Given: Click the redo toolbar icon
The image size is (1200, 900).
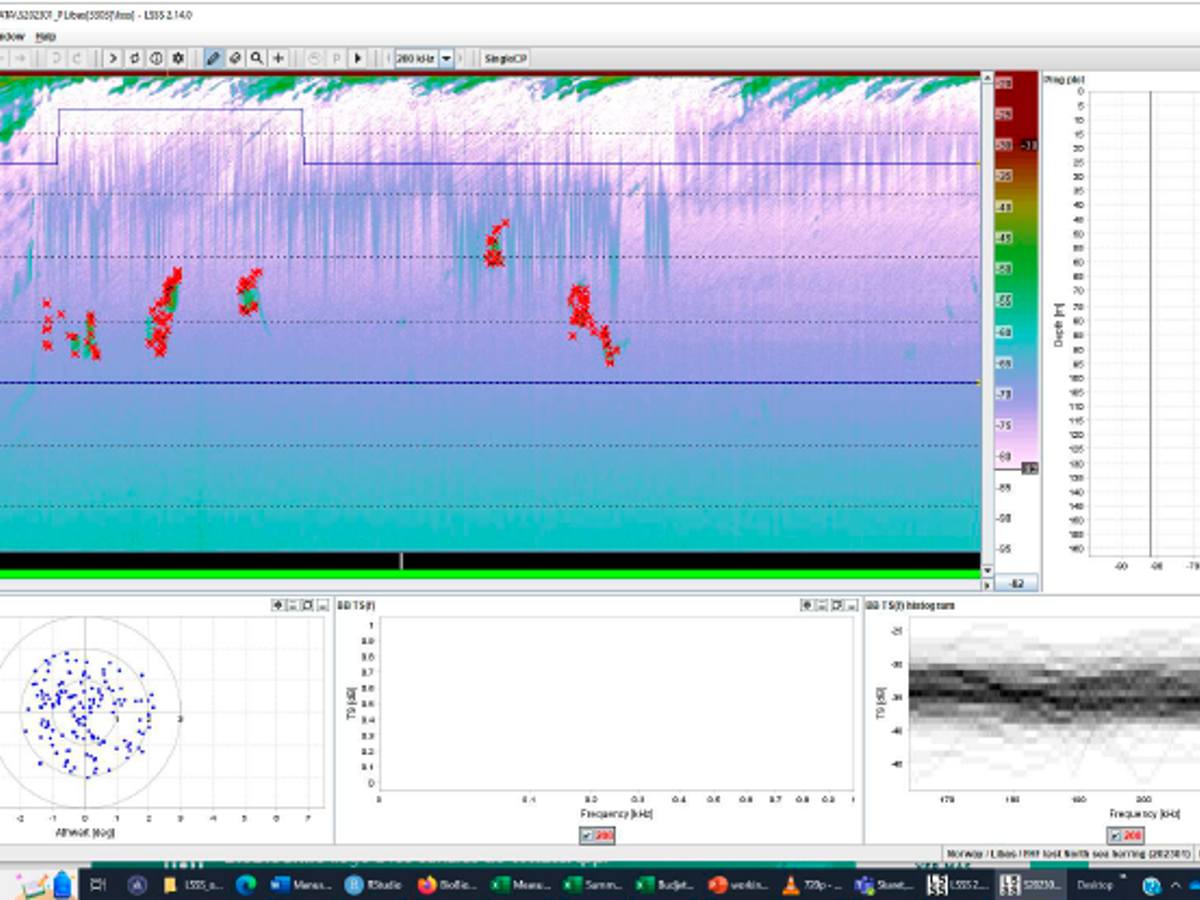Looking at the screenshot, I should tap(77, 58).
